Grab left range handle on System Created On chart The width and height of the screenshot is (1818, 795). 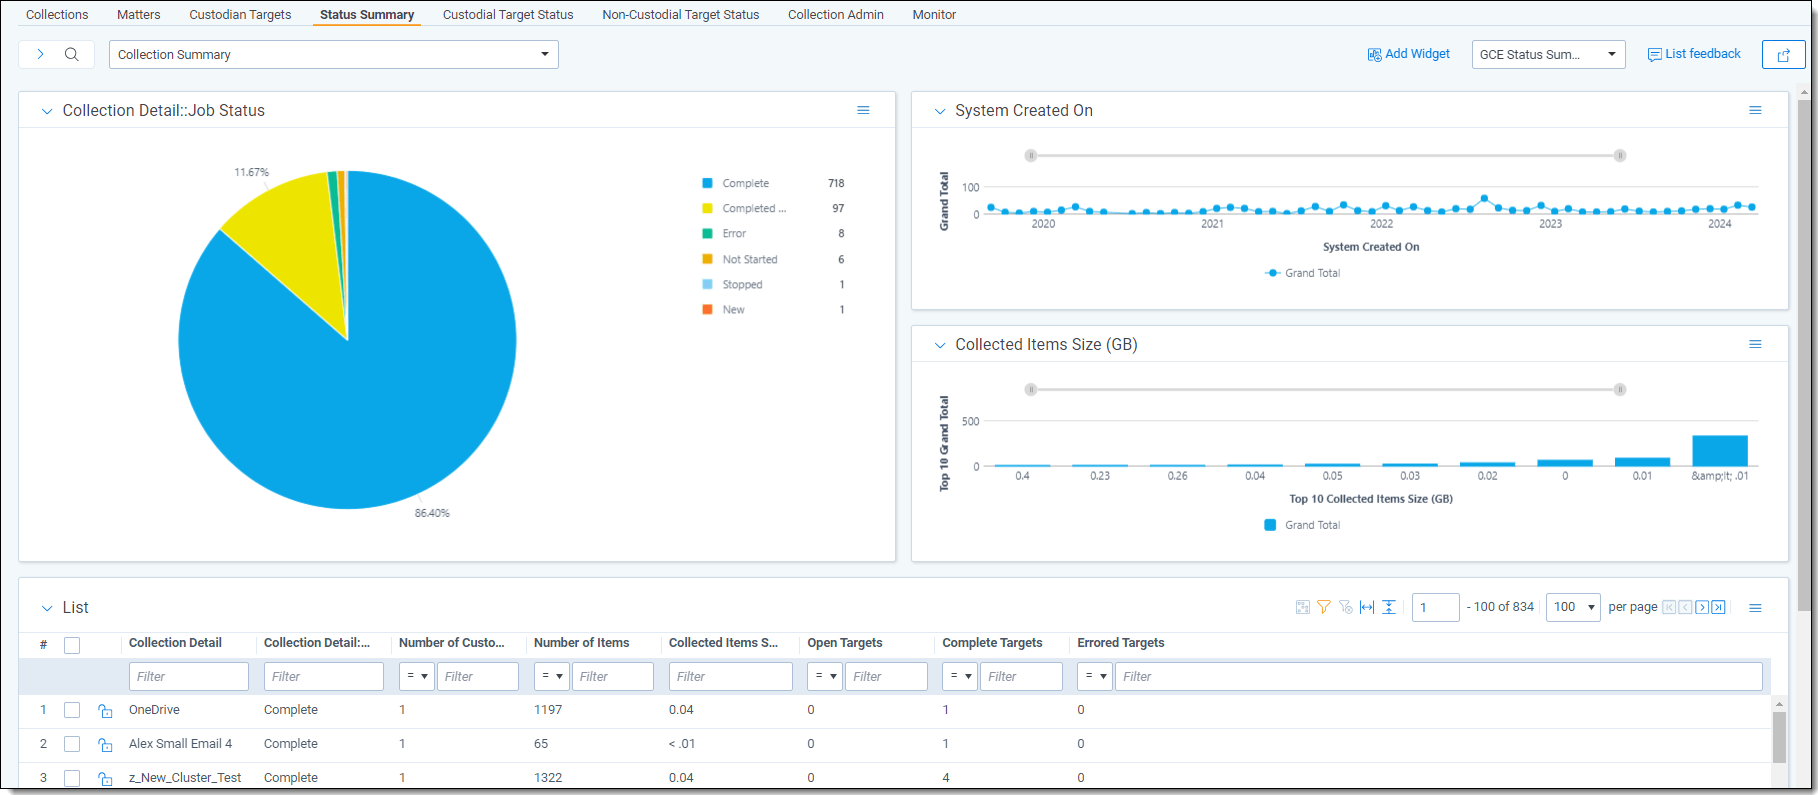click(x=1030, y=155)
